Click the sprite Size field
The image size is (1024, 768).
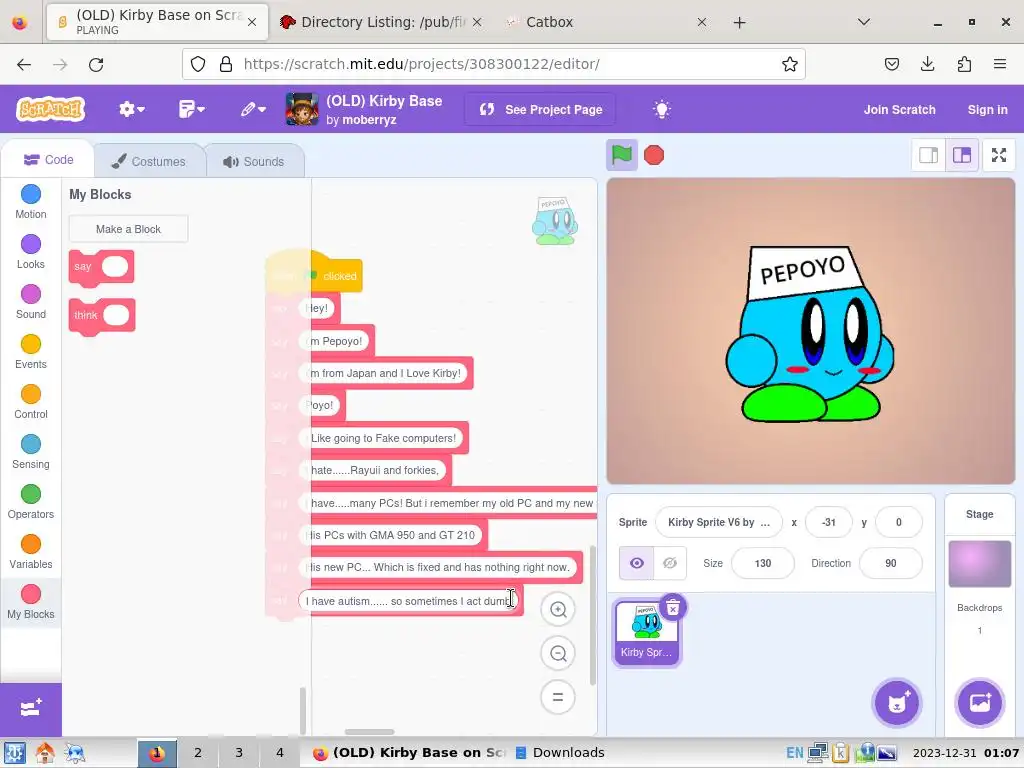(762, 563)
